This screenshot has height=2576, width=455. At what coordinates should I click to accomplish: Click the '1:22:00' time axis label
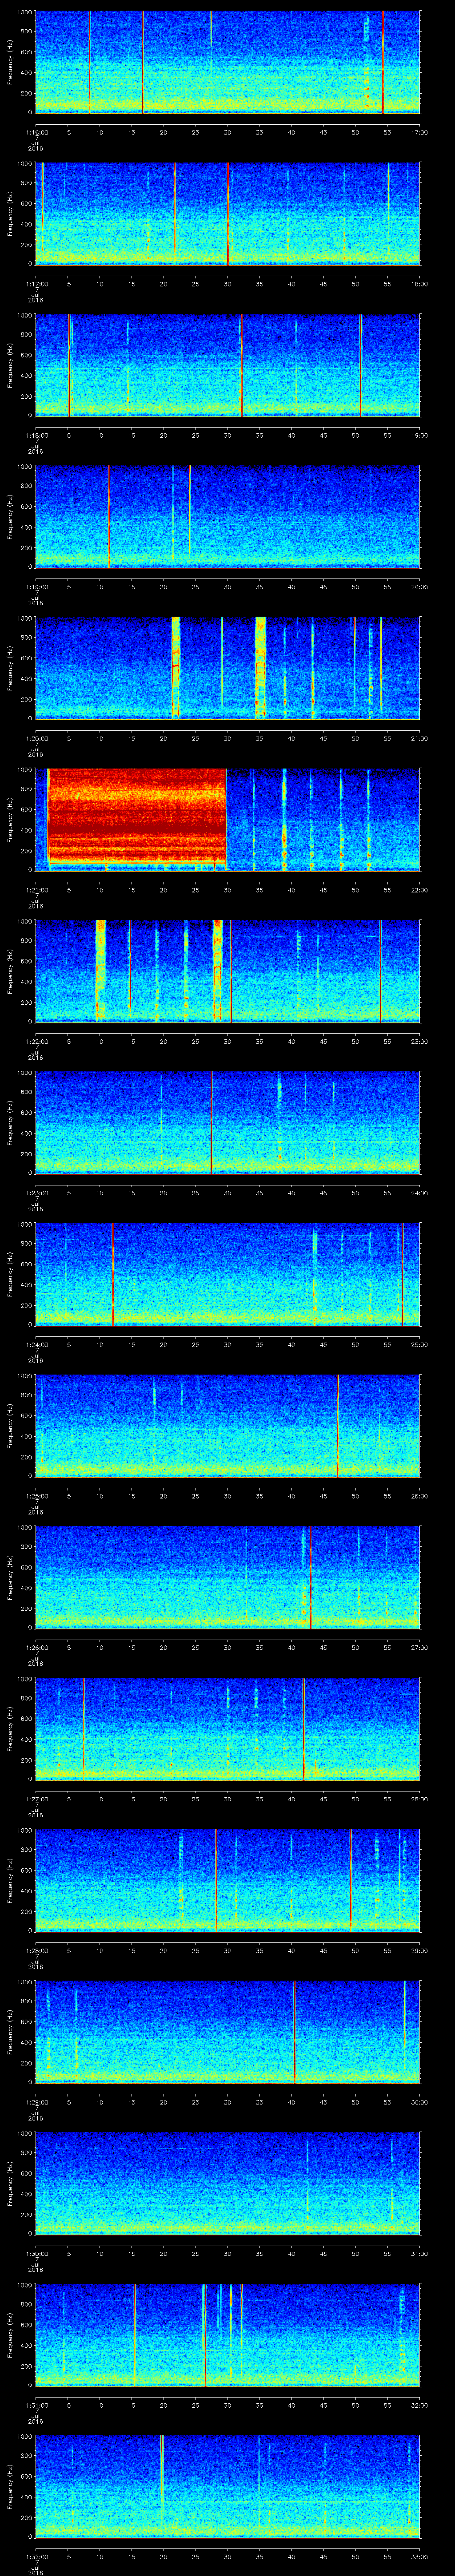click(36, 1041)
